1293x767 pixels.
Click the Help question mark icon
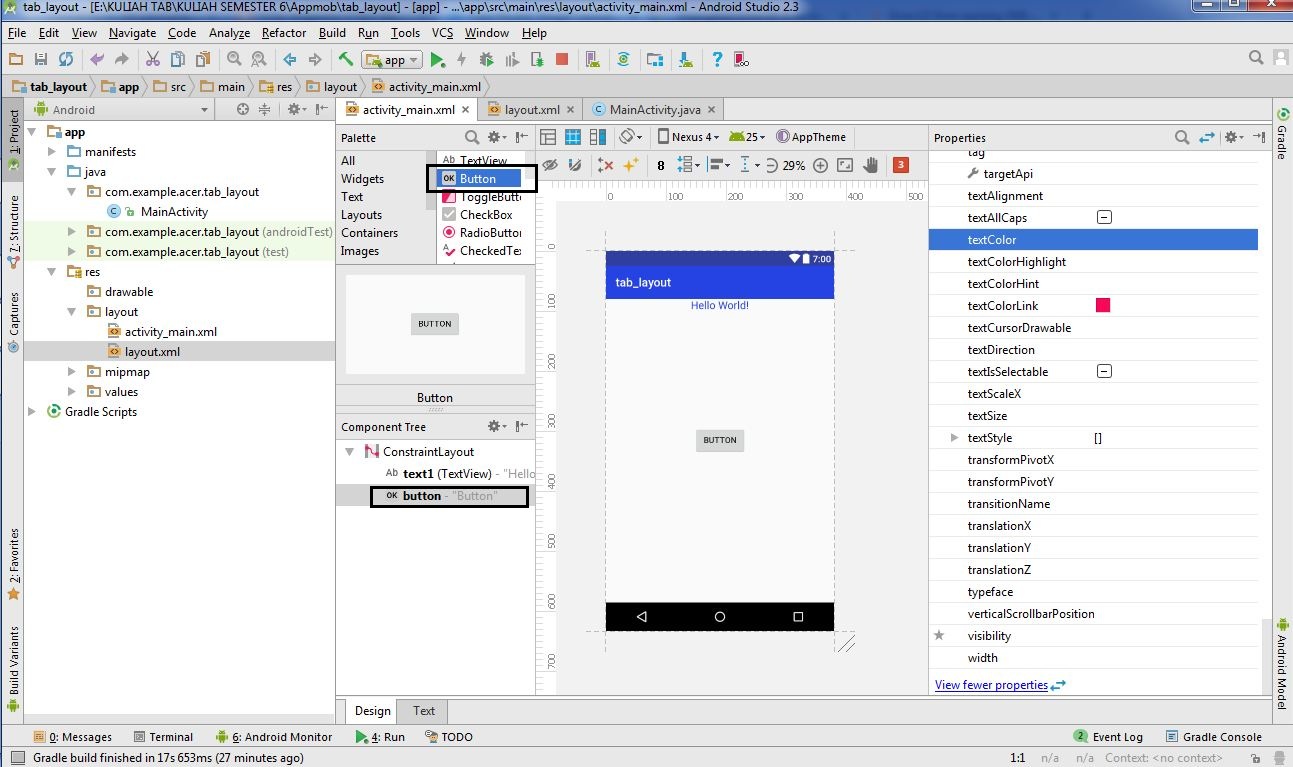point(717,60)
